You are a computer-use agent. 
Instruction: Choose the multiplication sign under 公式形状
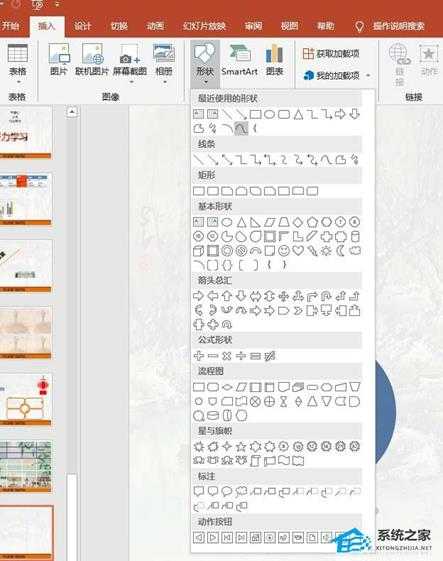click(227, 356)
